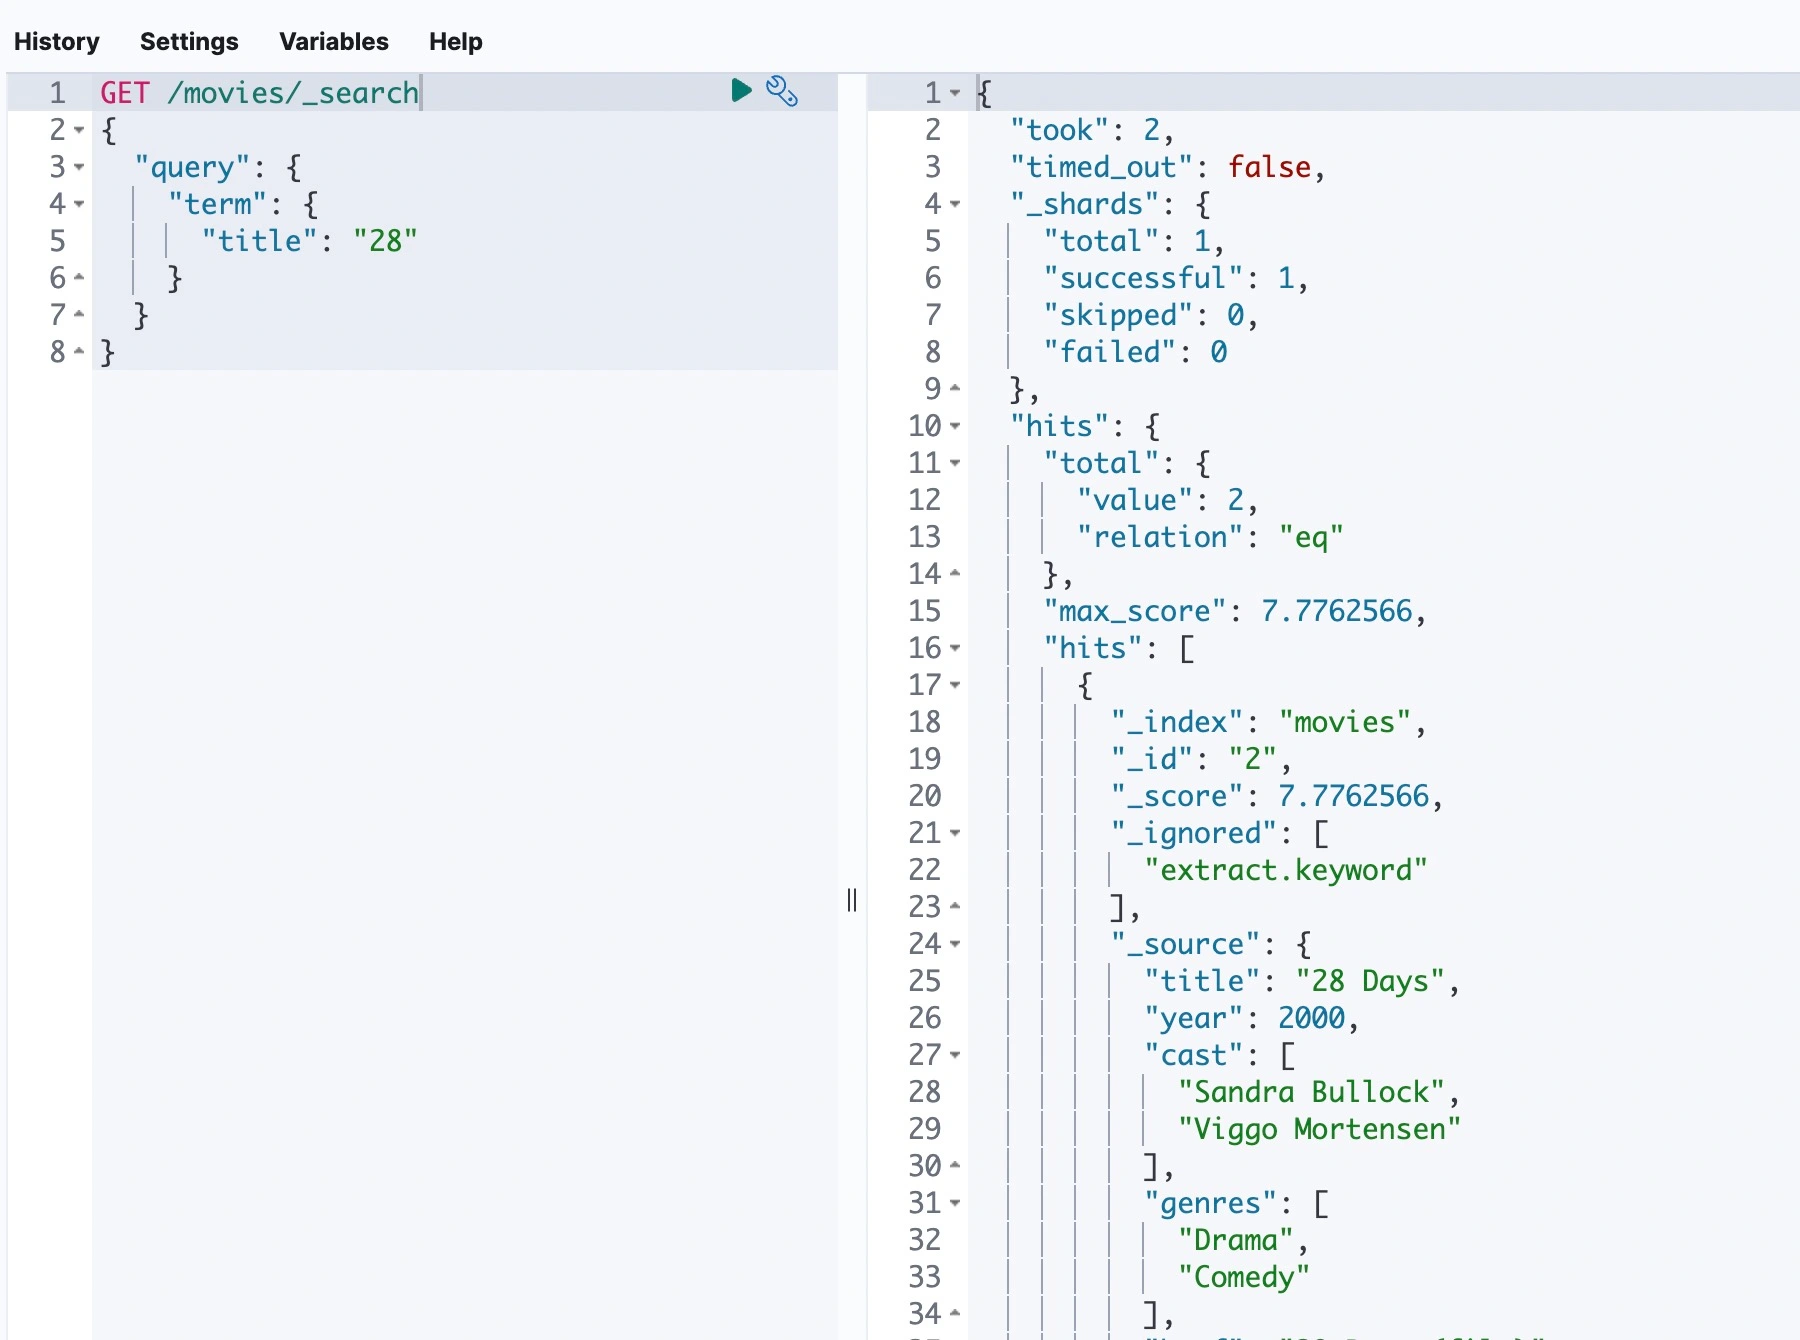This screenshot has height=1340, width=1800.
Task: Fold the "cast" array at line 27
Action: (955, 1055)
